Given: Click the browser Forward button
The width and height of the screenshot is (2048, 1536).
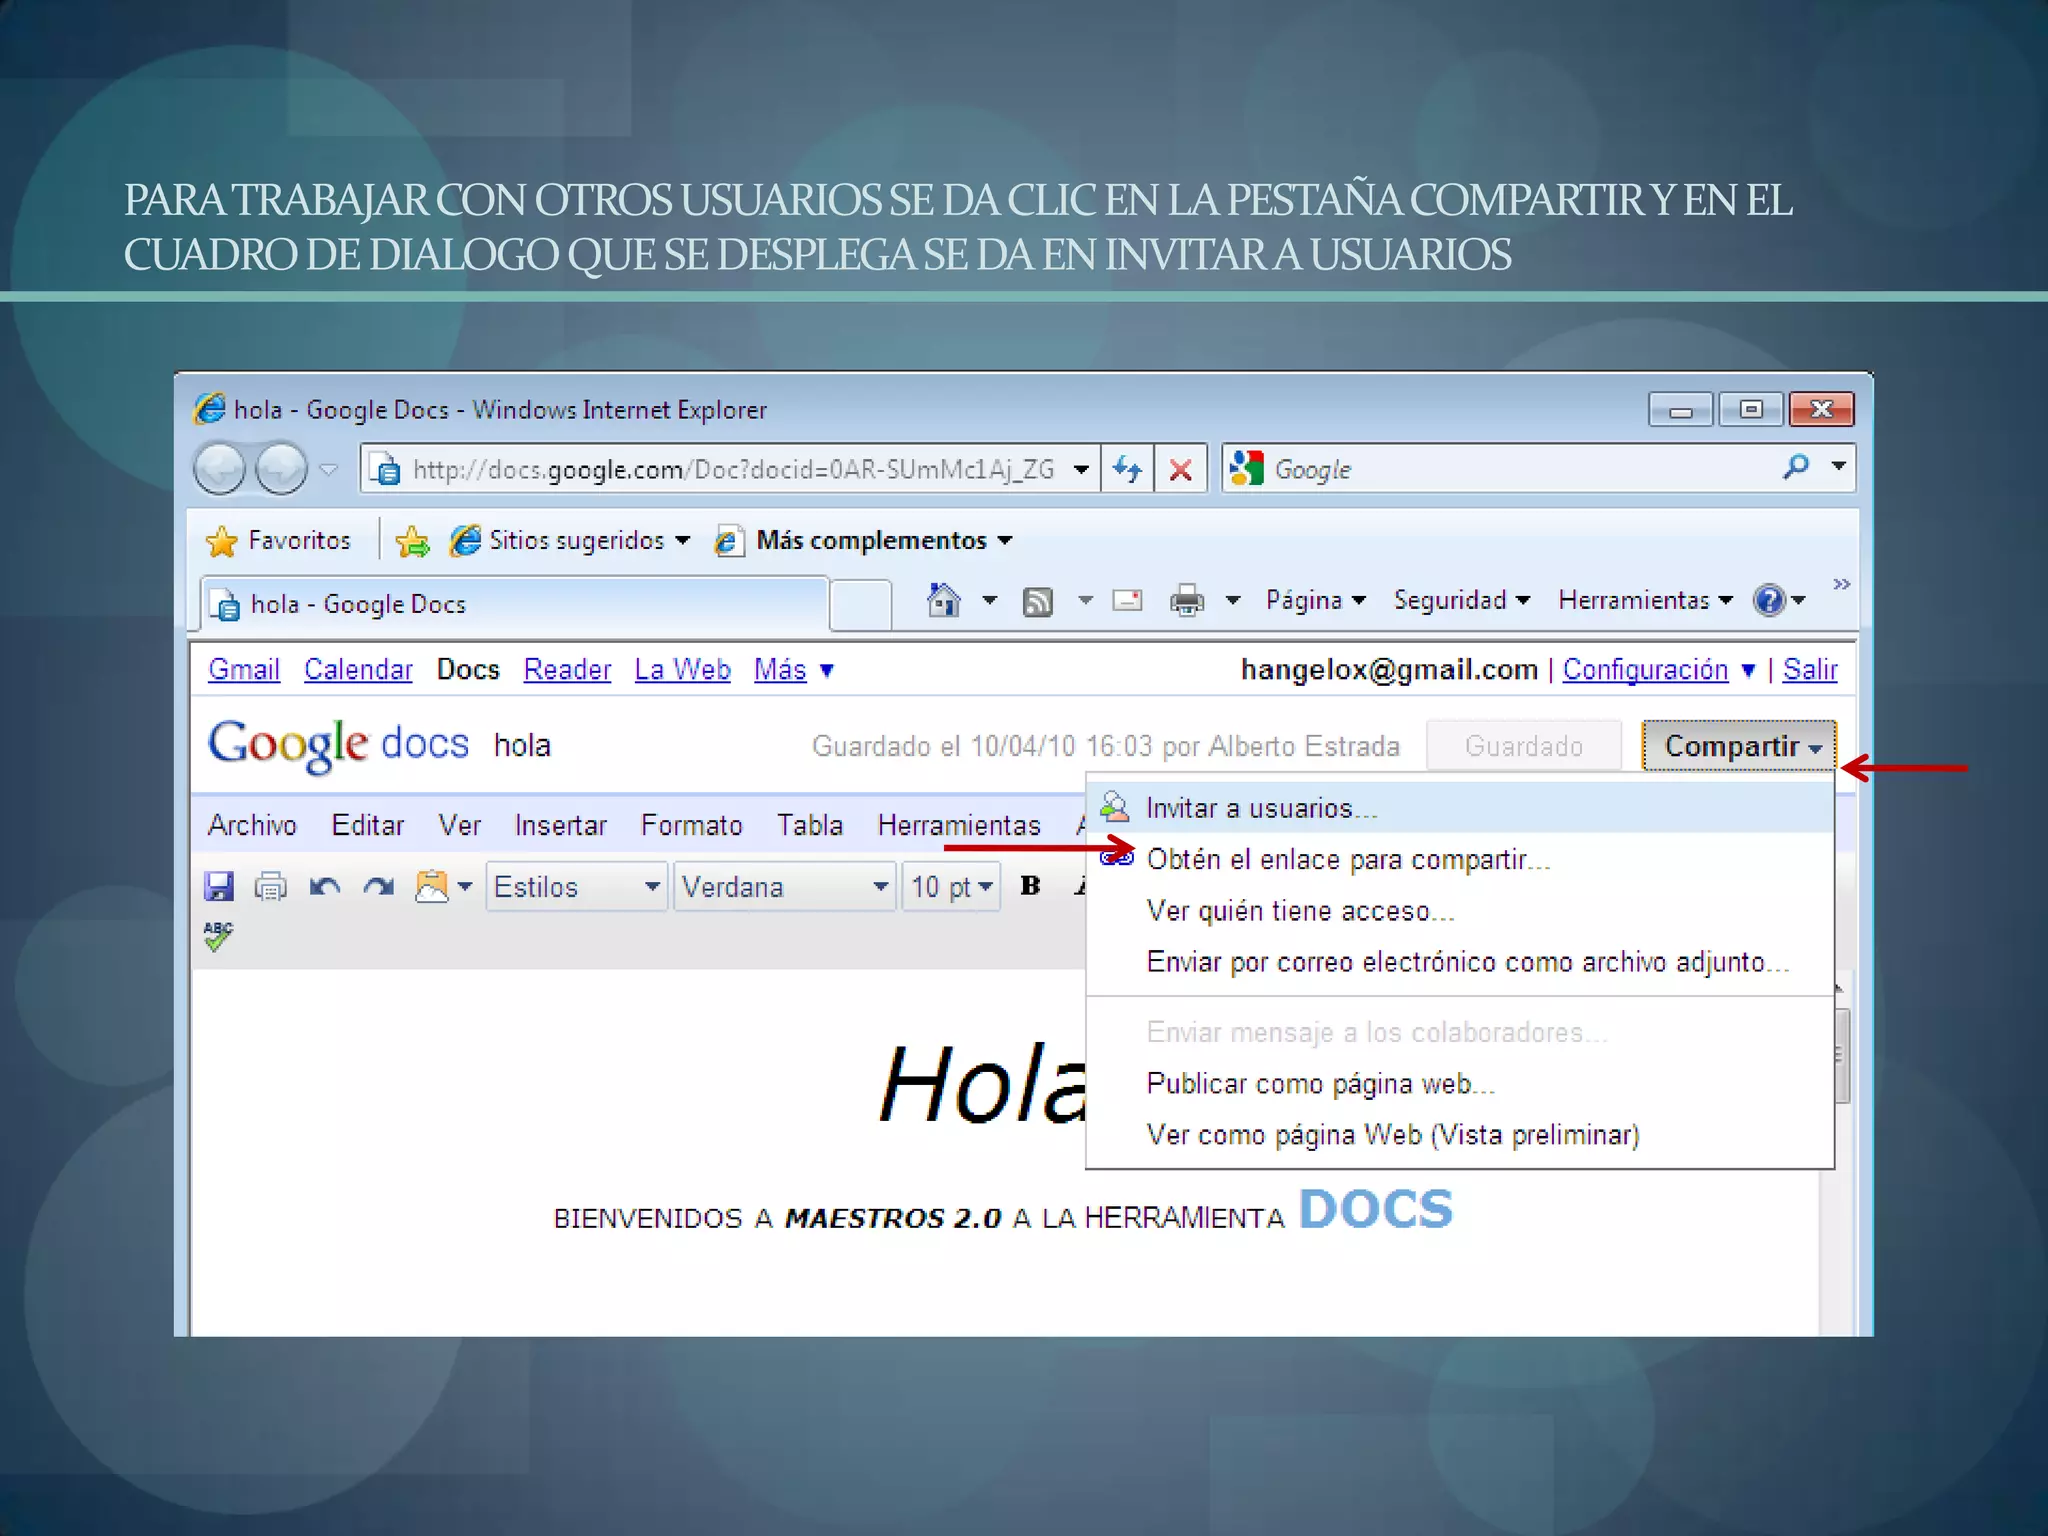Looking at the screenshot, I should (x=282, y=468).
